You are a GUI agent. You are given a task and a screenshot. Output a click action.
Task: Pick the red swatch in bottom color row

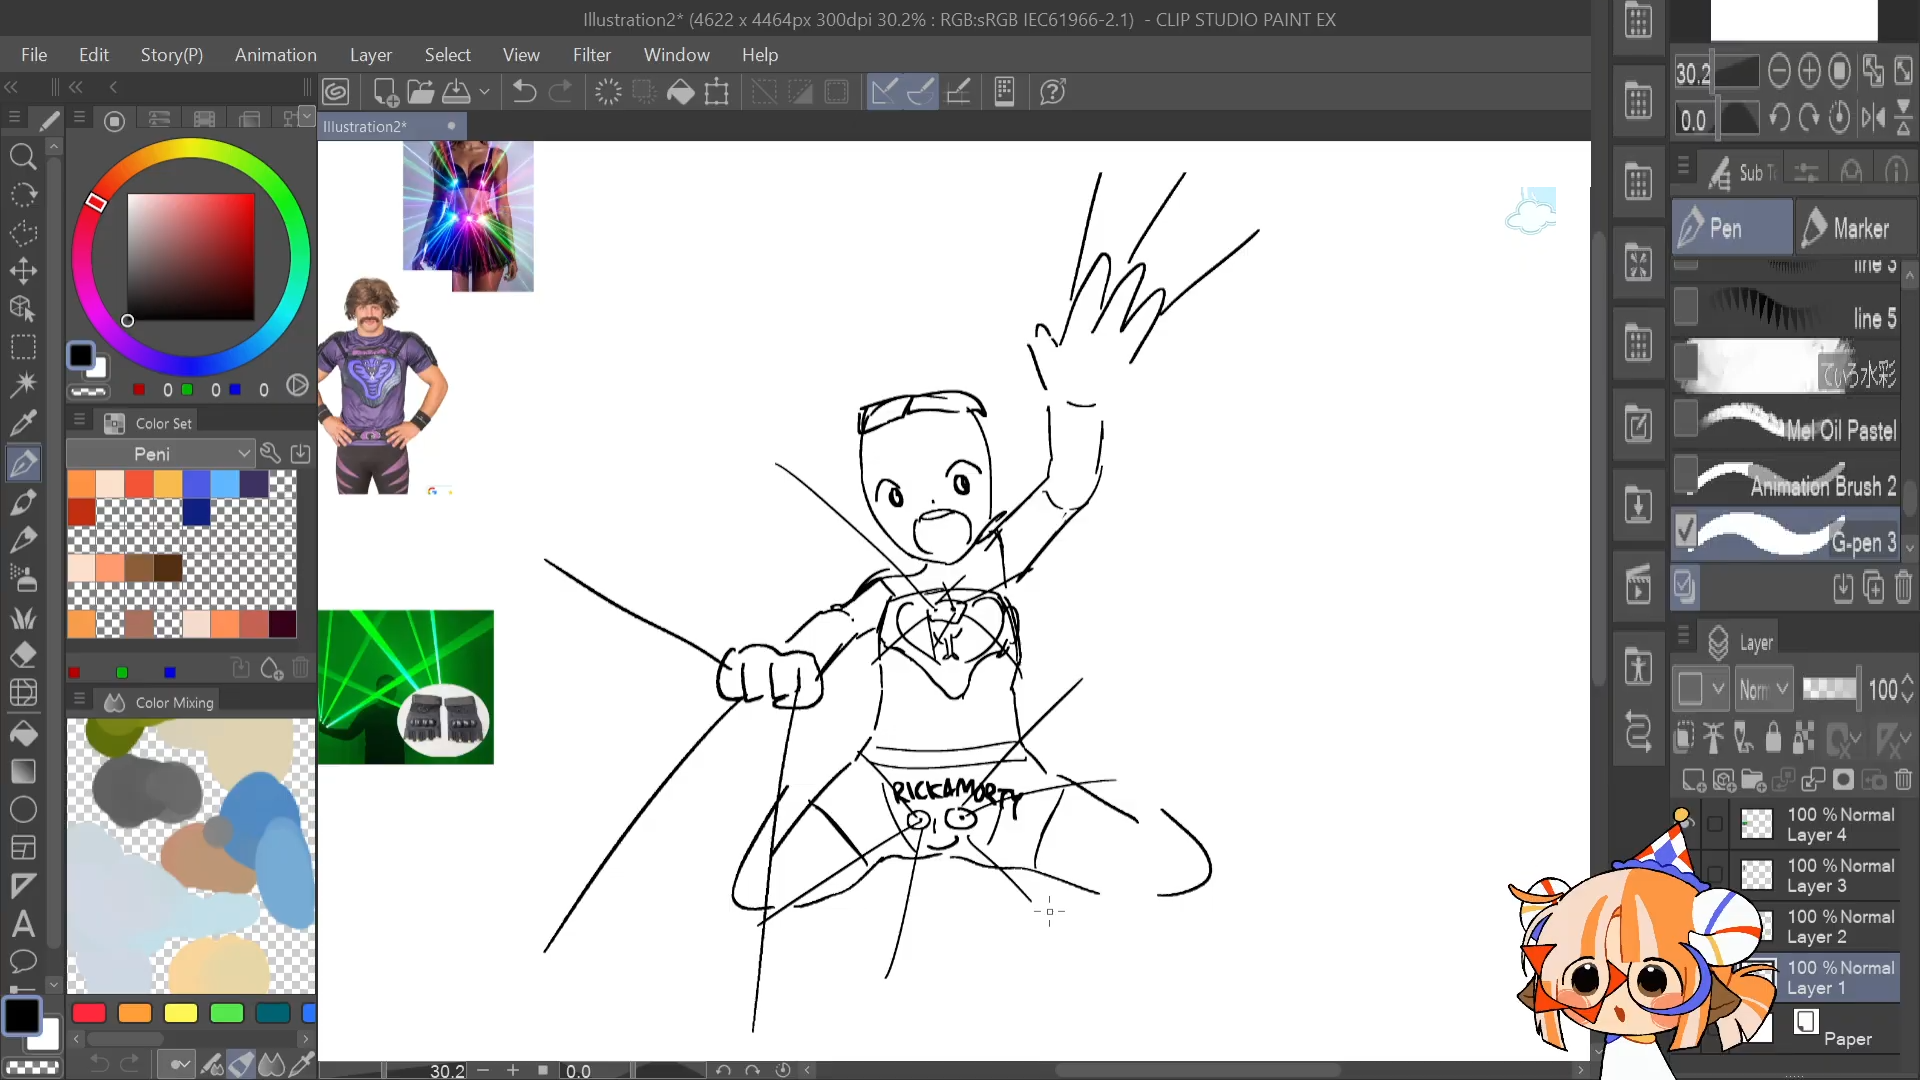pyautogui.click(x=89, y=1013)
